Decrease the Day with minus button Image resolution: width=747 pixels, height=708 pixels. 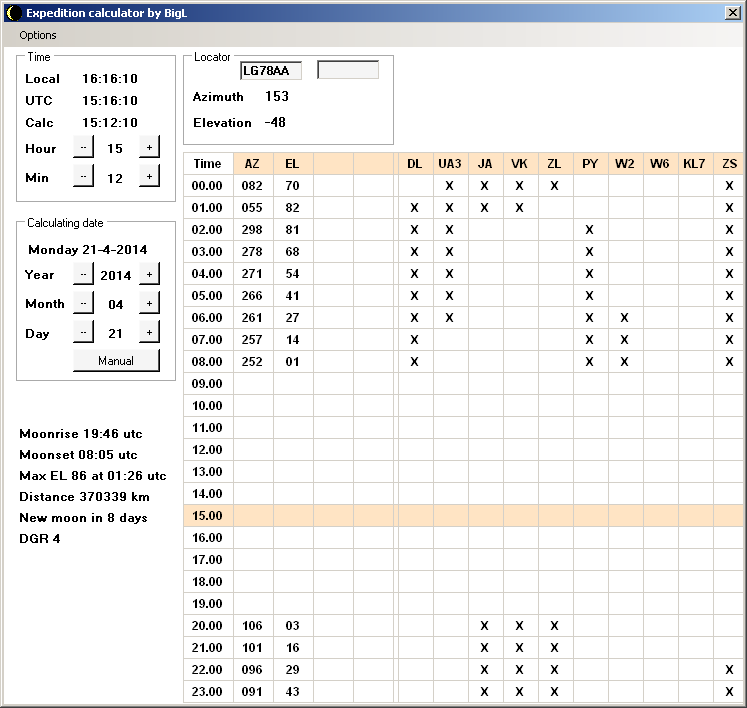click(83, 333)
